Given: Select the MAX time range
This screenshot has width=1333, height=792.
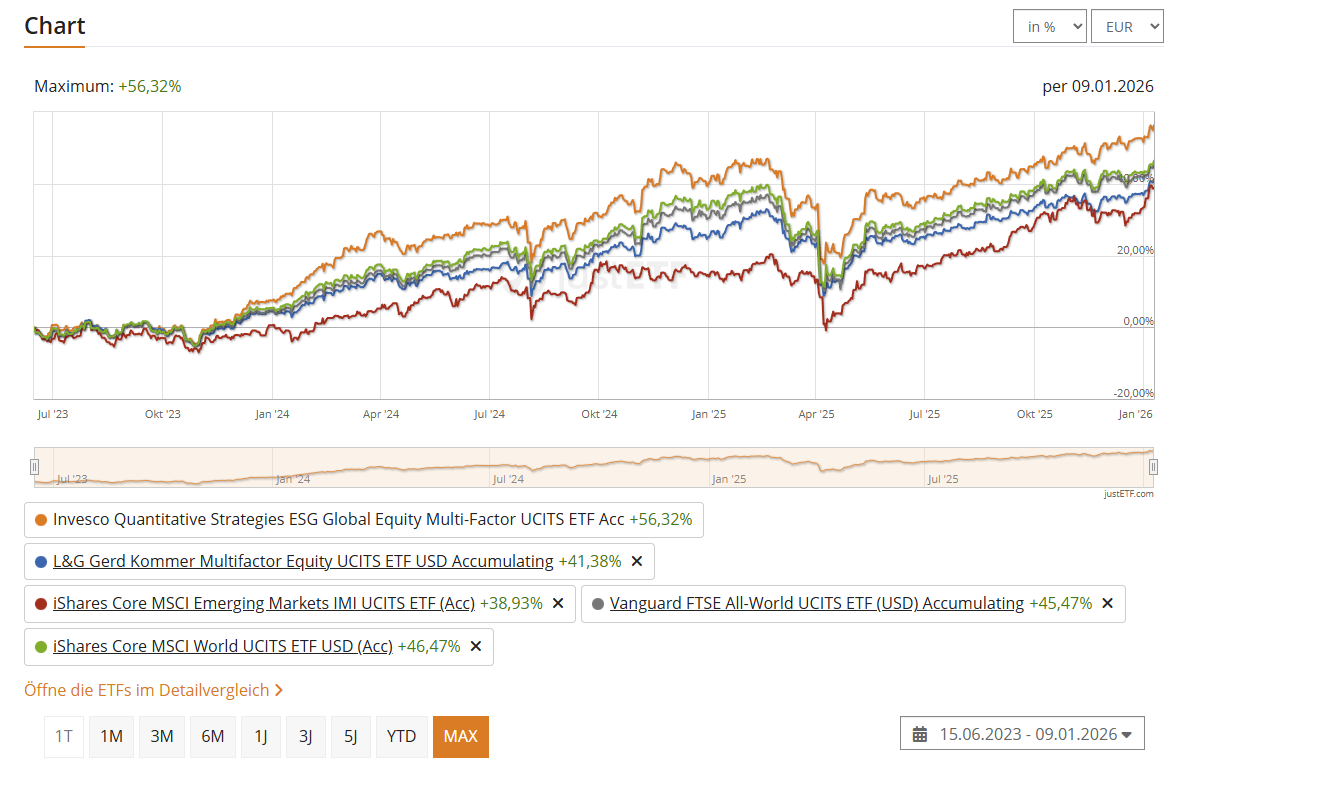Looking at the screenshot, I should tap(460, 736).
